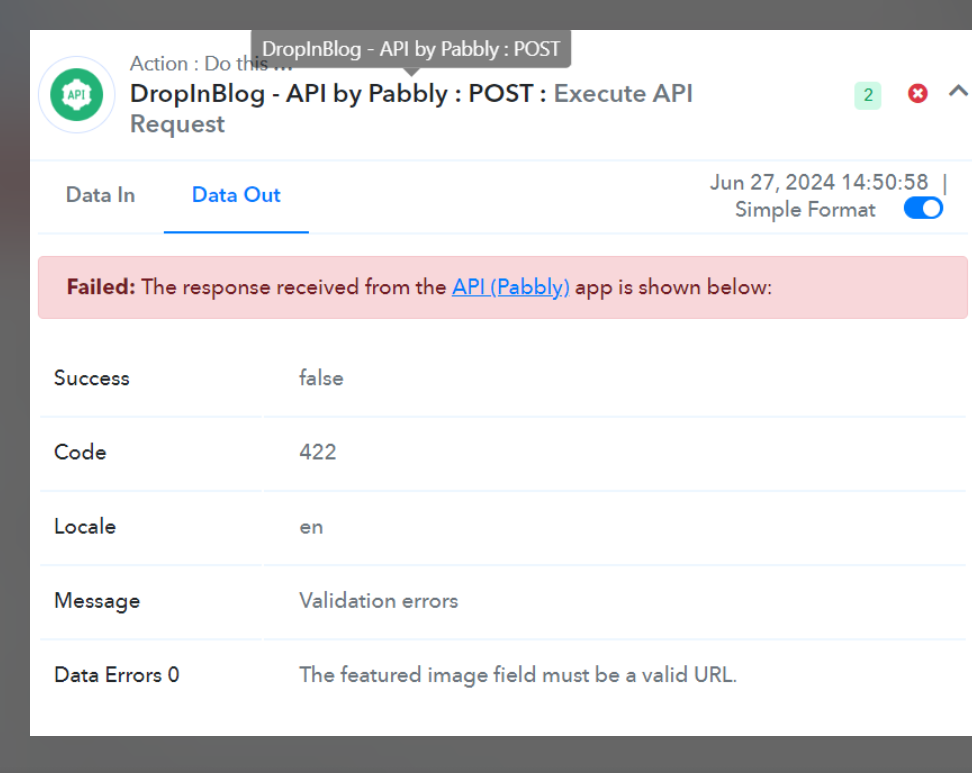Click the Code field label

click(80, 452)
